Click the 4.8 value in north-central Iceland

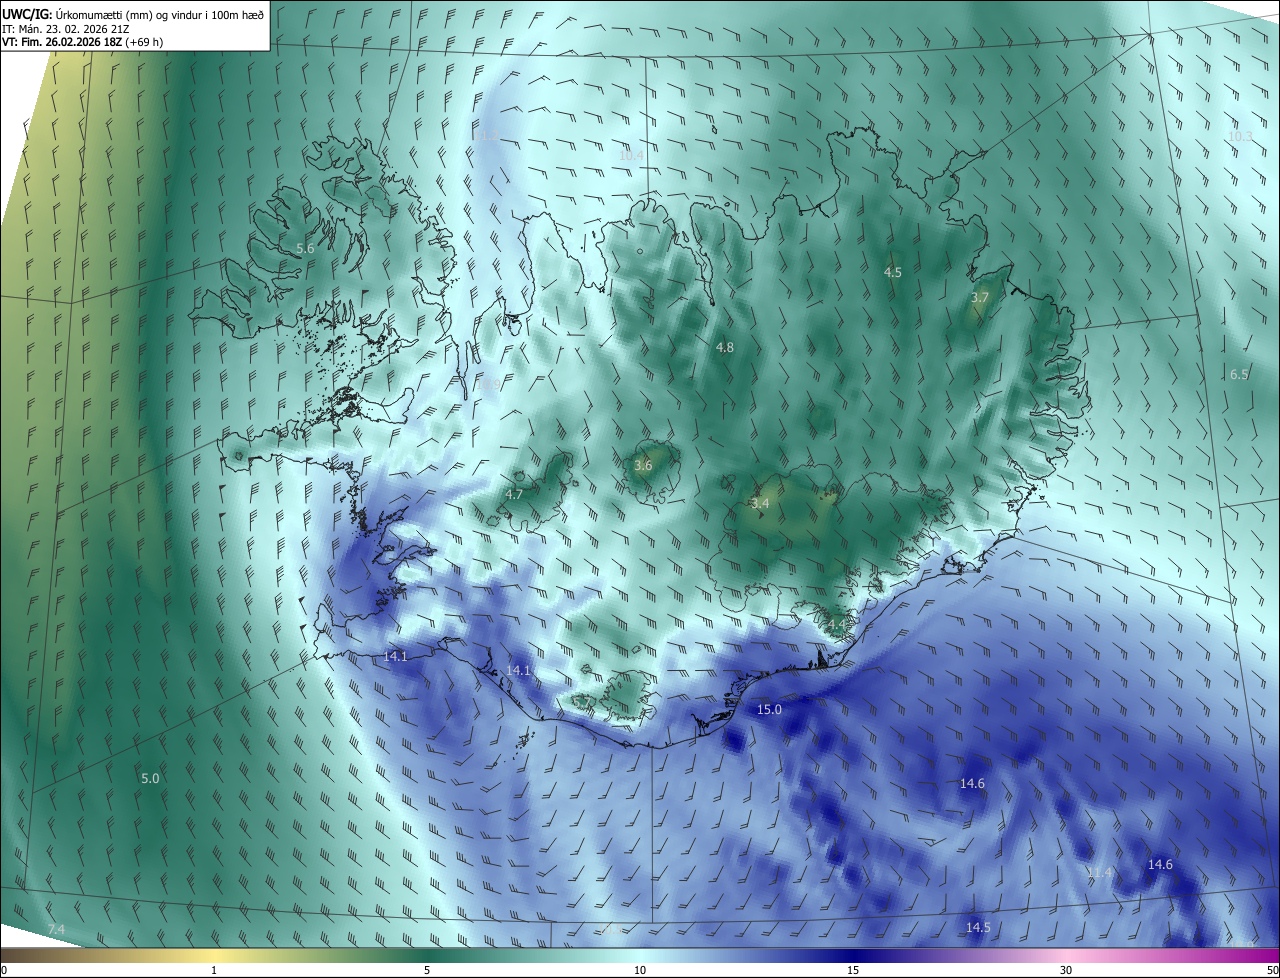[725, 347]
